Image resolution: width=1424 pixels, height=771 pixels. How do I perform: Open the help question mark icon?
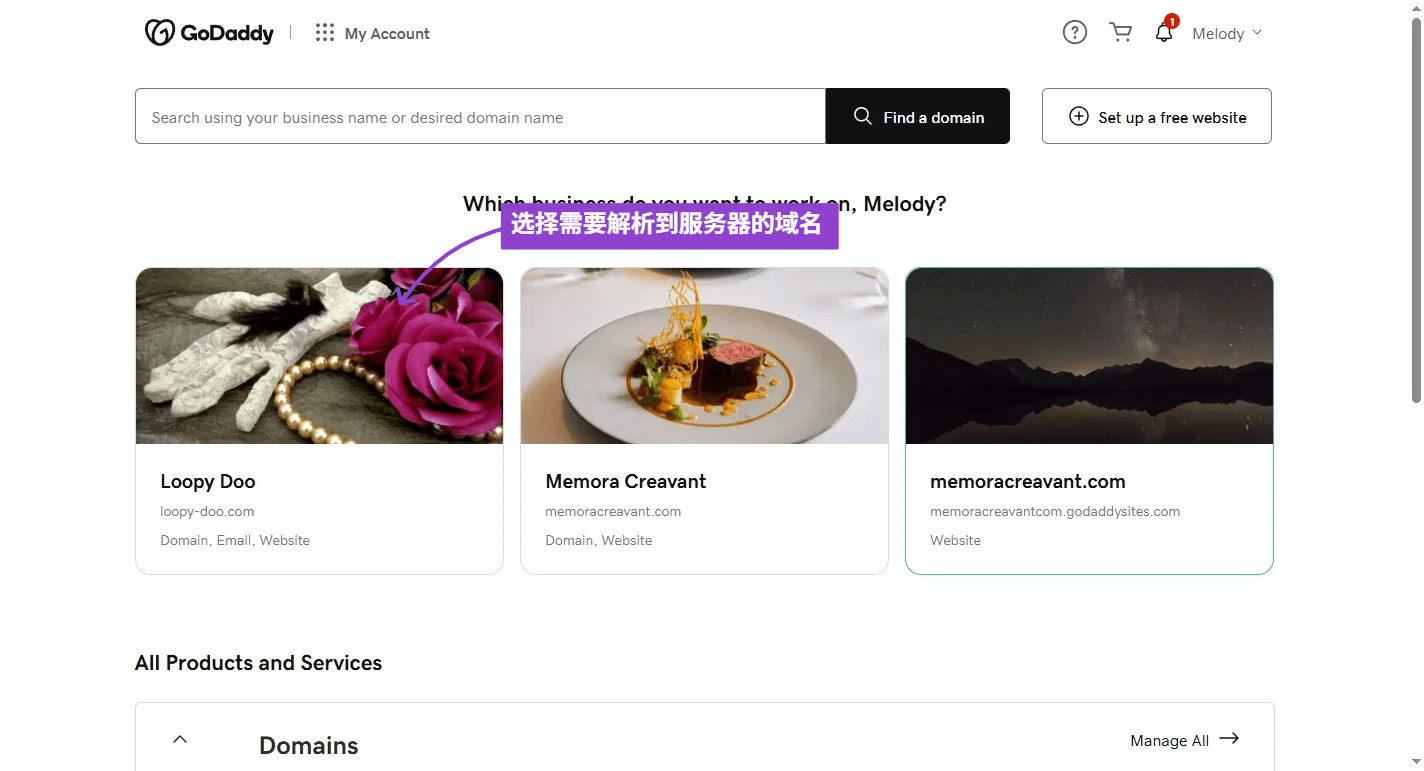pos(1074,33)
